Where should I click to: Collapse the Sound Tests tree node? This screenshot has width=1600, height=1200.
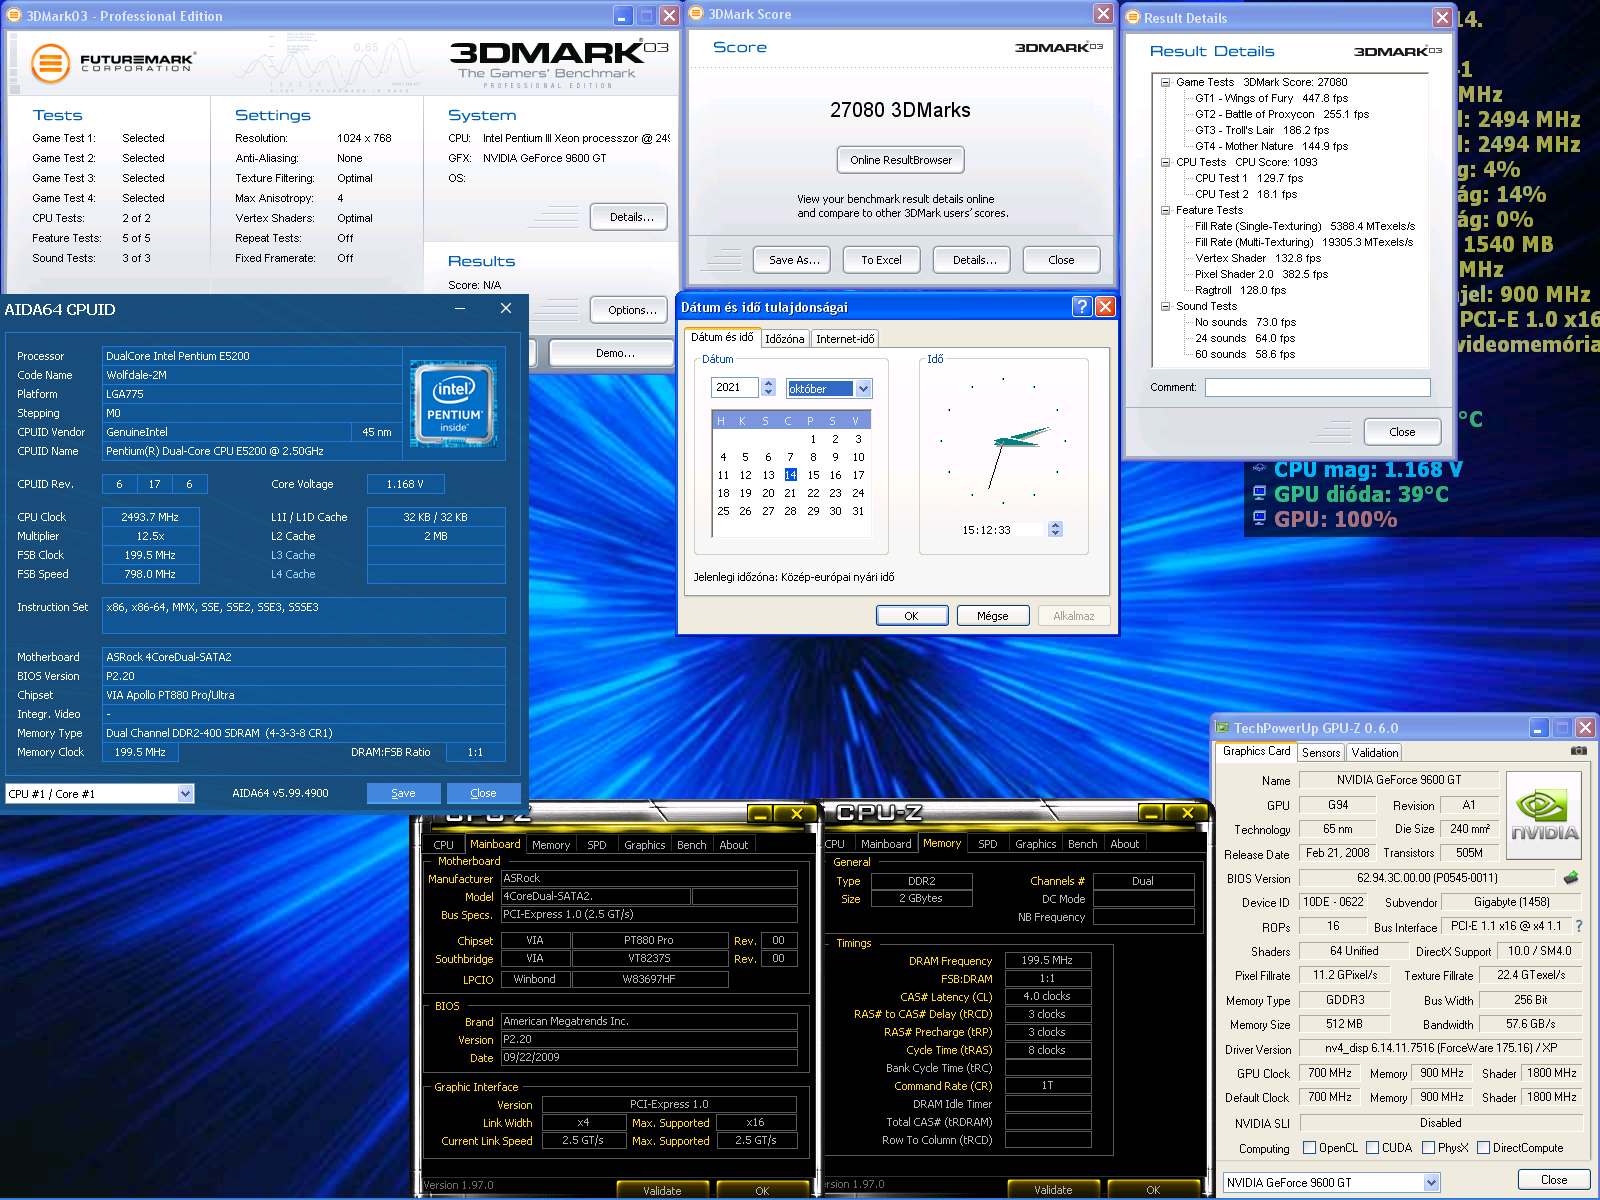(x=1166, y=306)
